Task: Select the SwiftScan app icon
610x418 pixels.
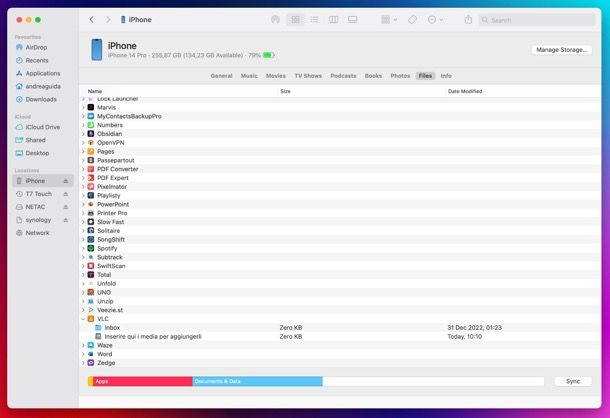Action: (x=91, y=266)
